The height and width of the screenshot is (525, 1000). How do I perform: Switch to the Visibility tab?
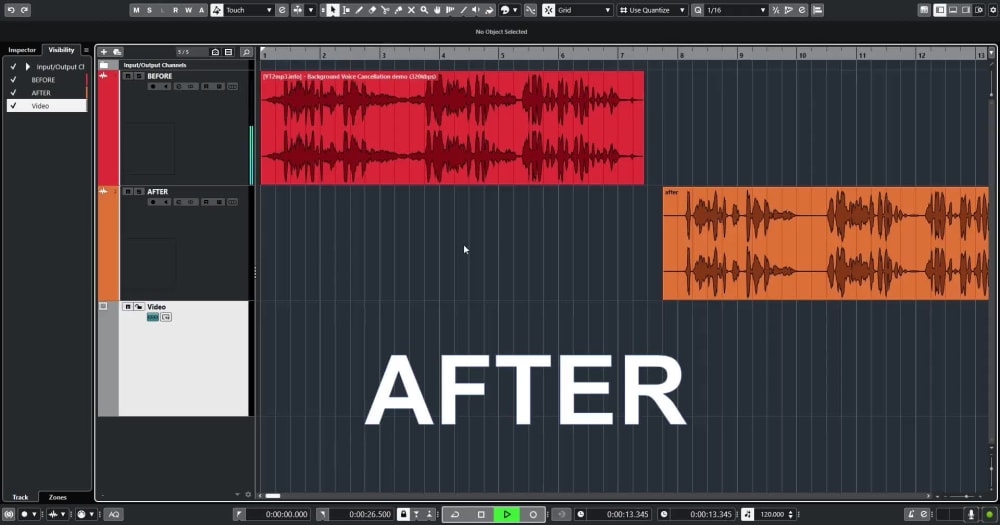tap(61, 50)
